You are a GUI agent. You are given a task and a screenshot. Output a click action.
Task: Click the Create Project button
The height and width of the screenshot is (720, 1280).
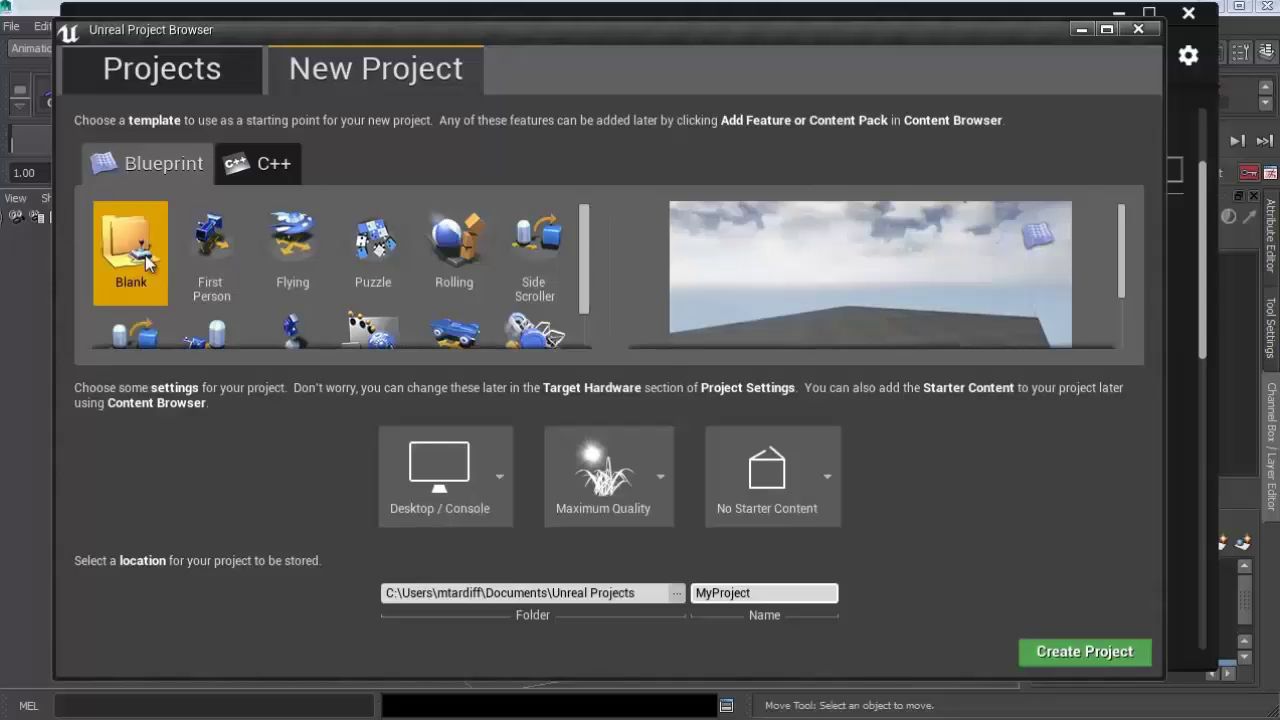pos(1085,652)
